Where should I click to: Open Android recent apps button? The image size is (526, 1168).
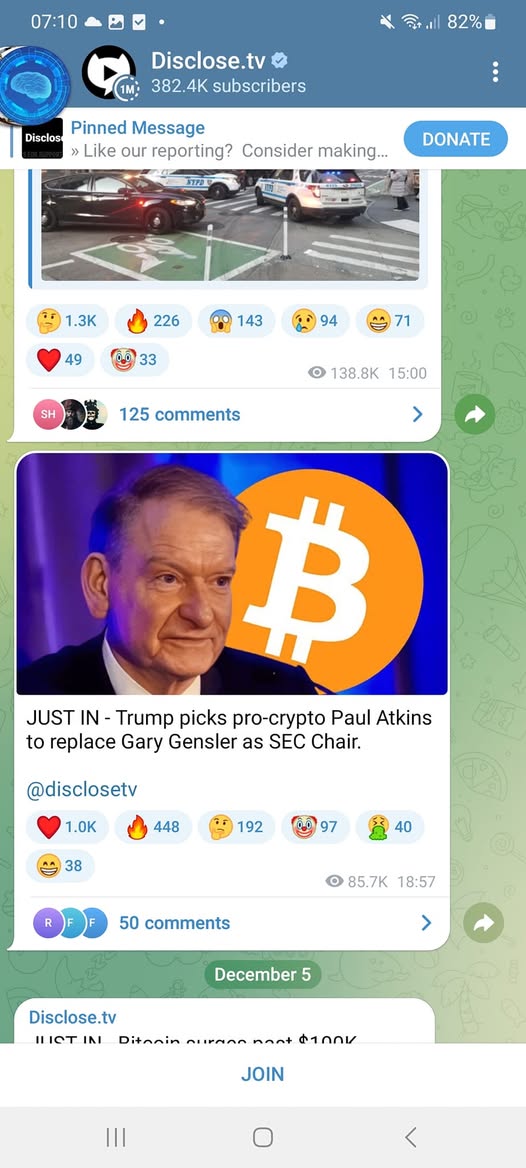115,1137
